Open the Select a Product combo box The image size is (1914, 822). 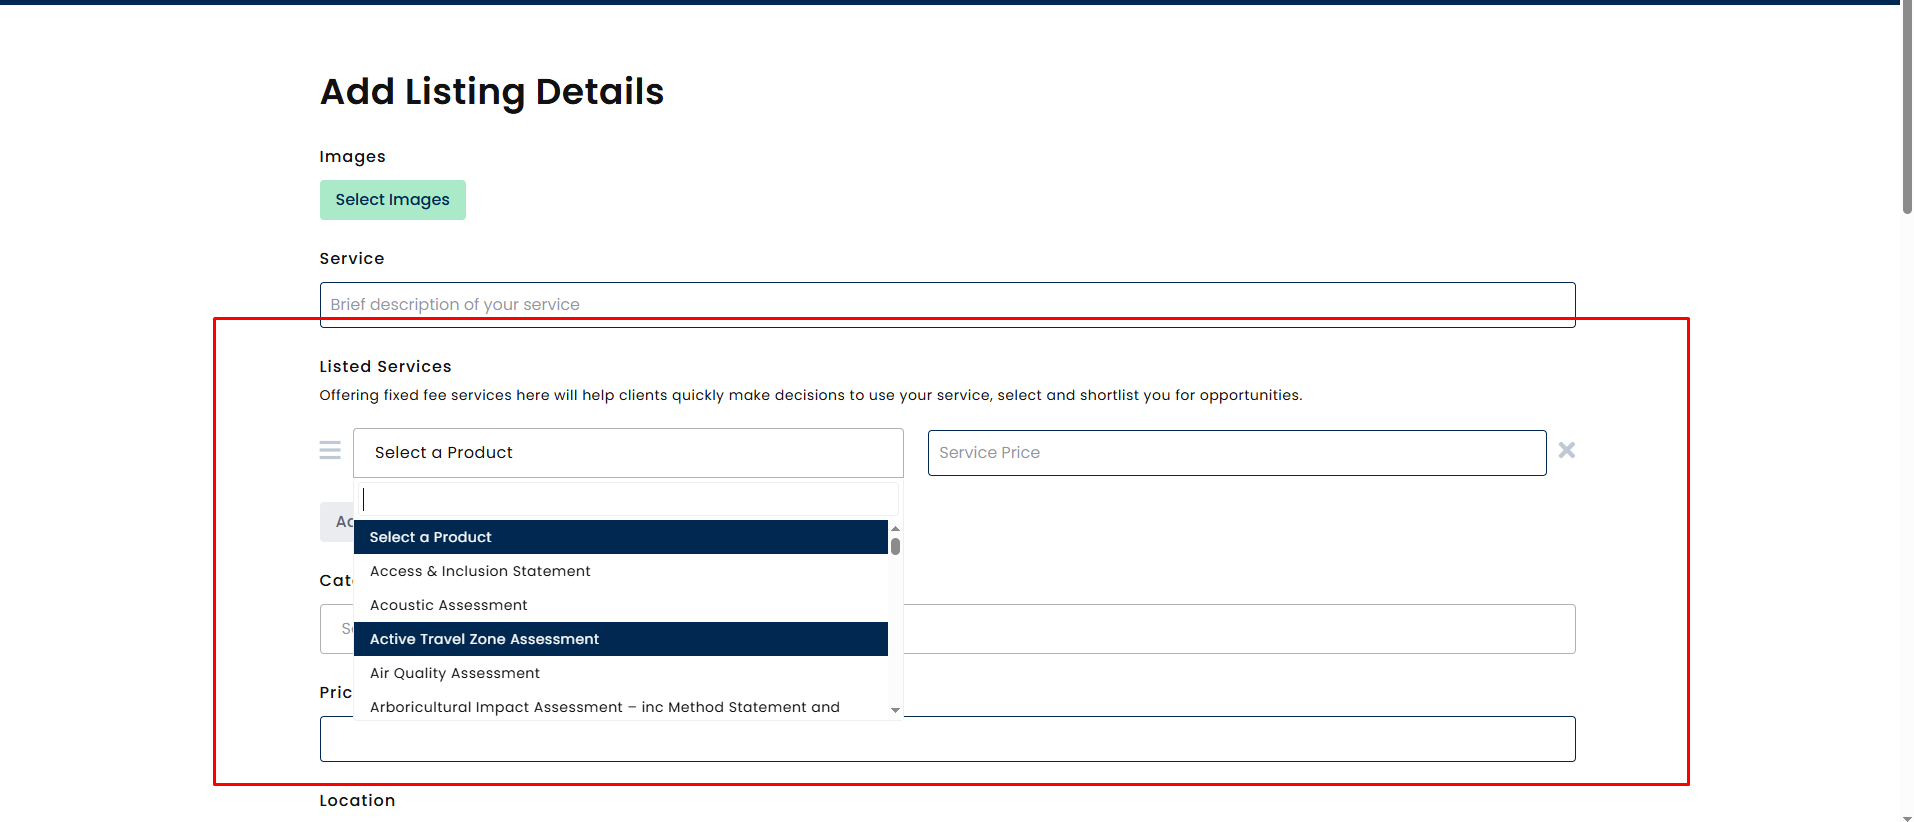[x=628, y=453]
